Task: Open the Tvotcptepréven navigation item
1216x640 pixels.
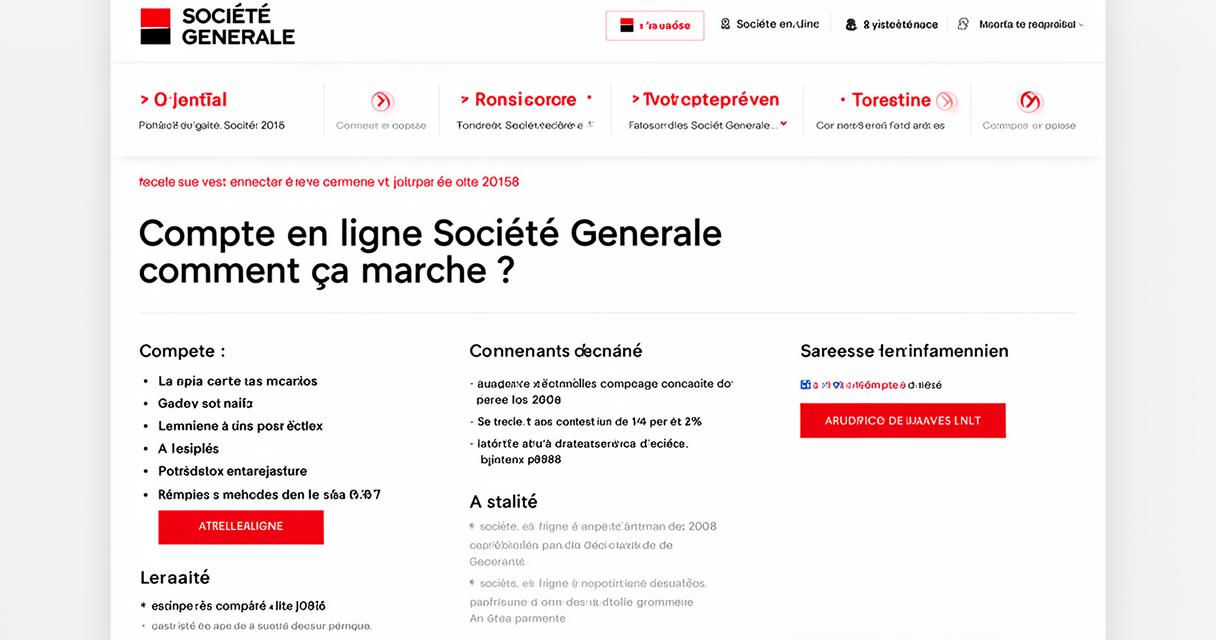Action: 704,100
